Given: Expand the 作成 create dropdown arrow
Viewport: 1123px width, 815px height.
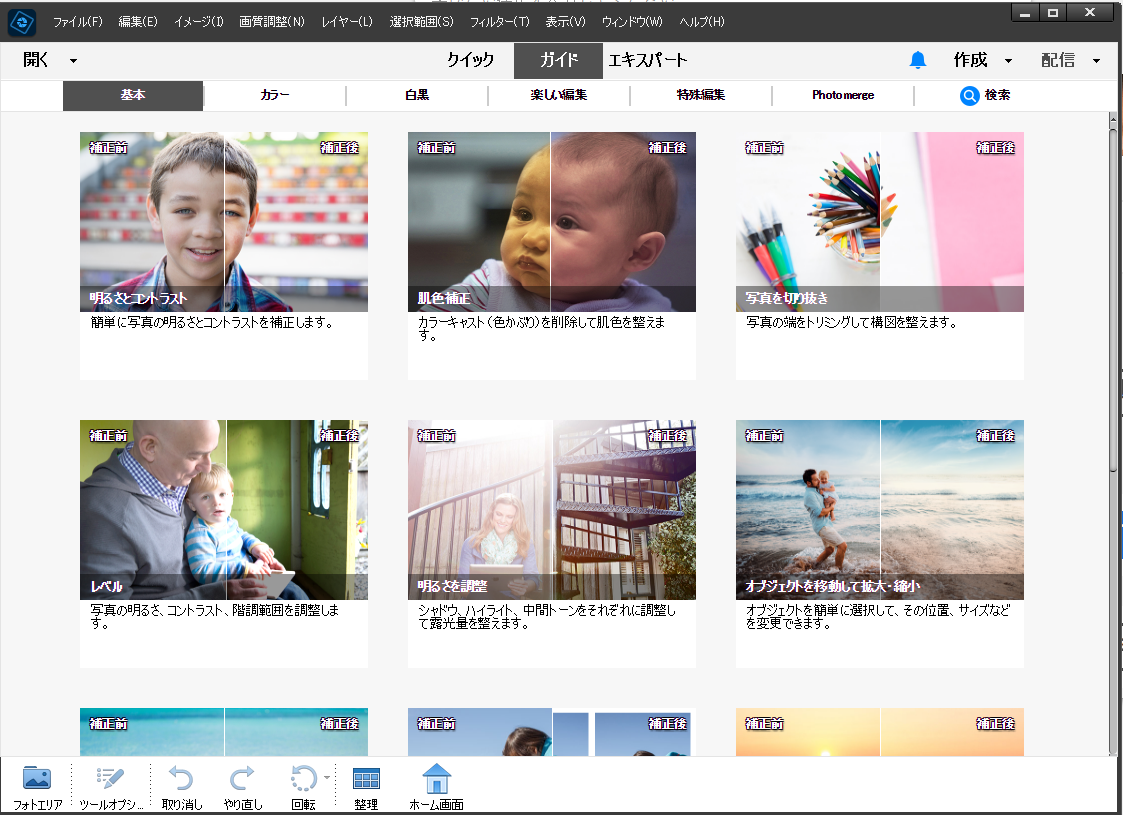Looking at the screenshot, I should point(1008,61).
